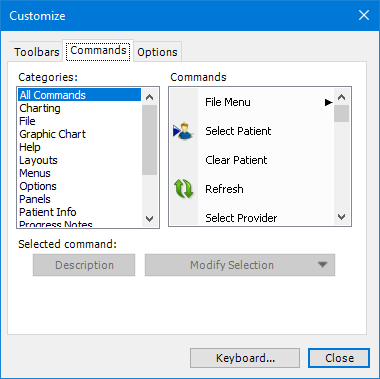
Task: Select the Patient Info category
Action: click(80, 212)
